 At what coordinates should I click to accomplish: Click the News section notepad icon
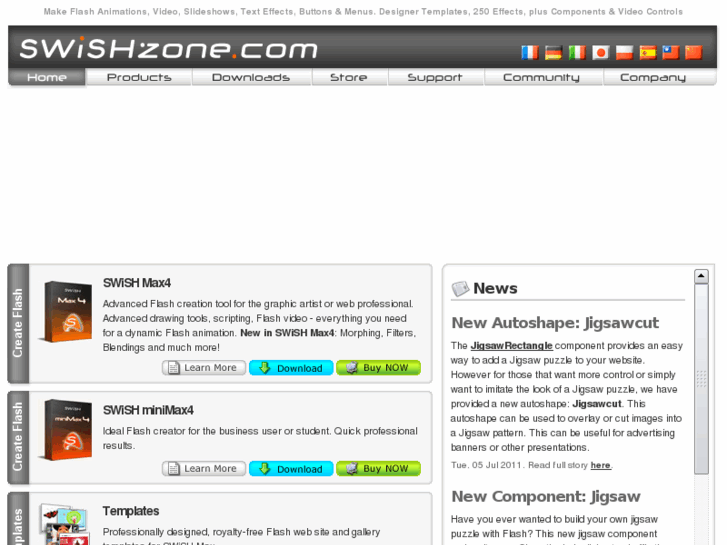[x=460, y=289]
